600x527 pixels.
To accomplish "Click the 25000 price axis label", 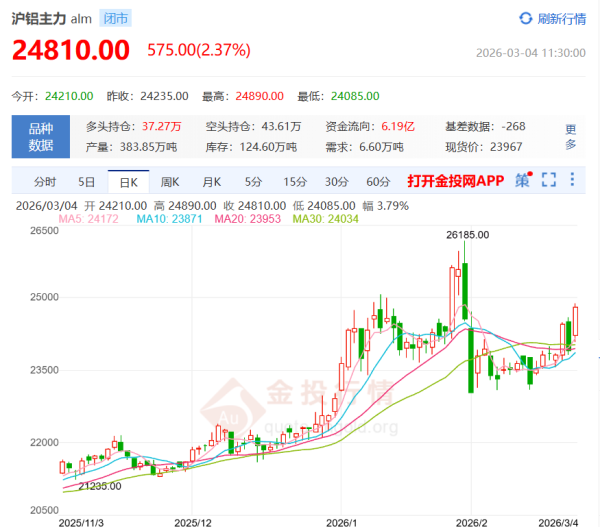I will pos(44,297).
